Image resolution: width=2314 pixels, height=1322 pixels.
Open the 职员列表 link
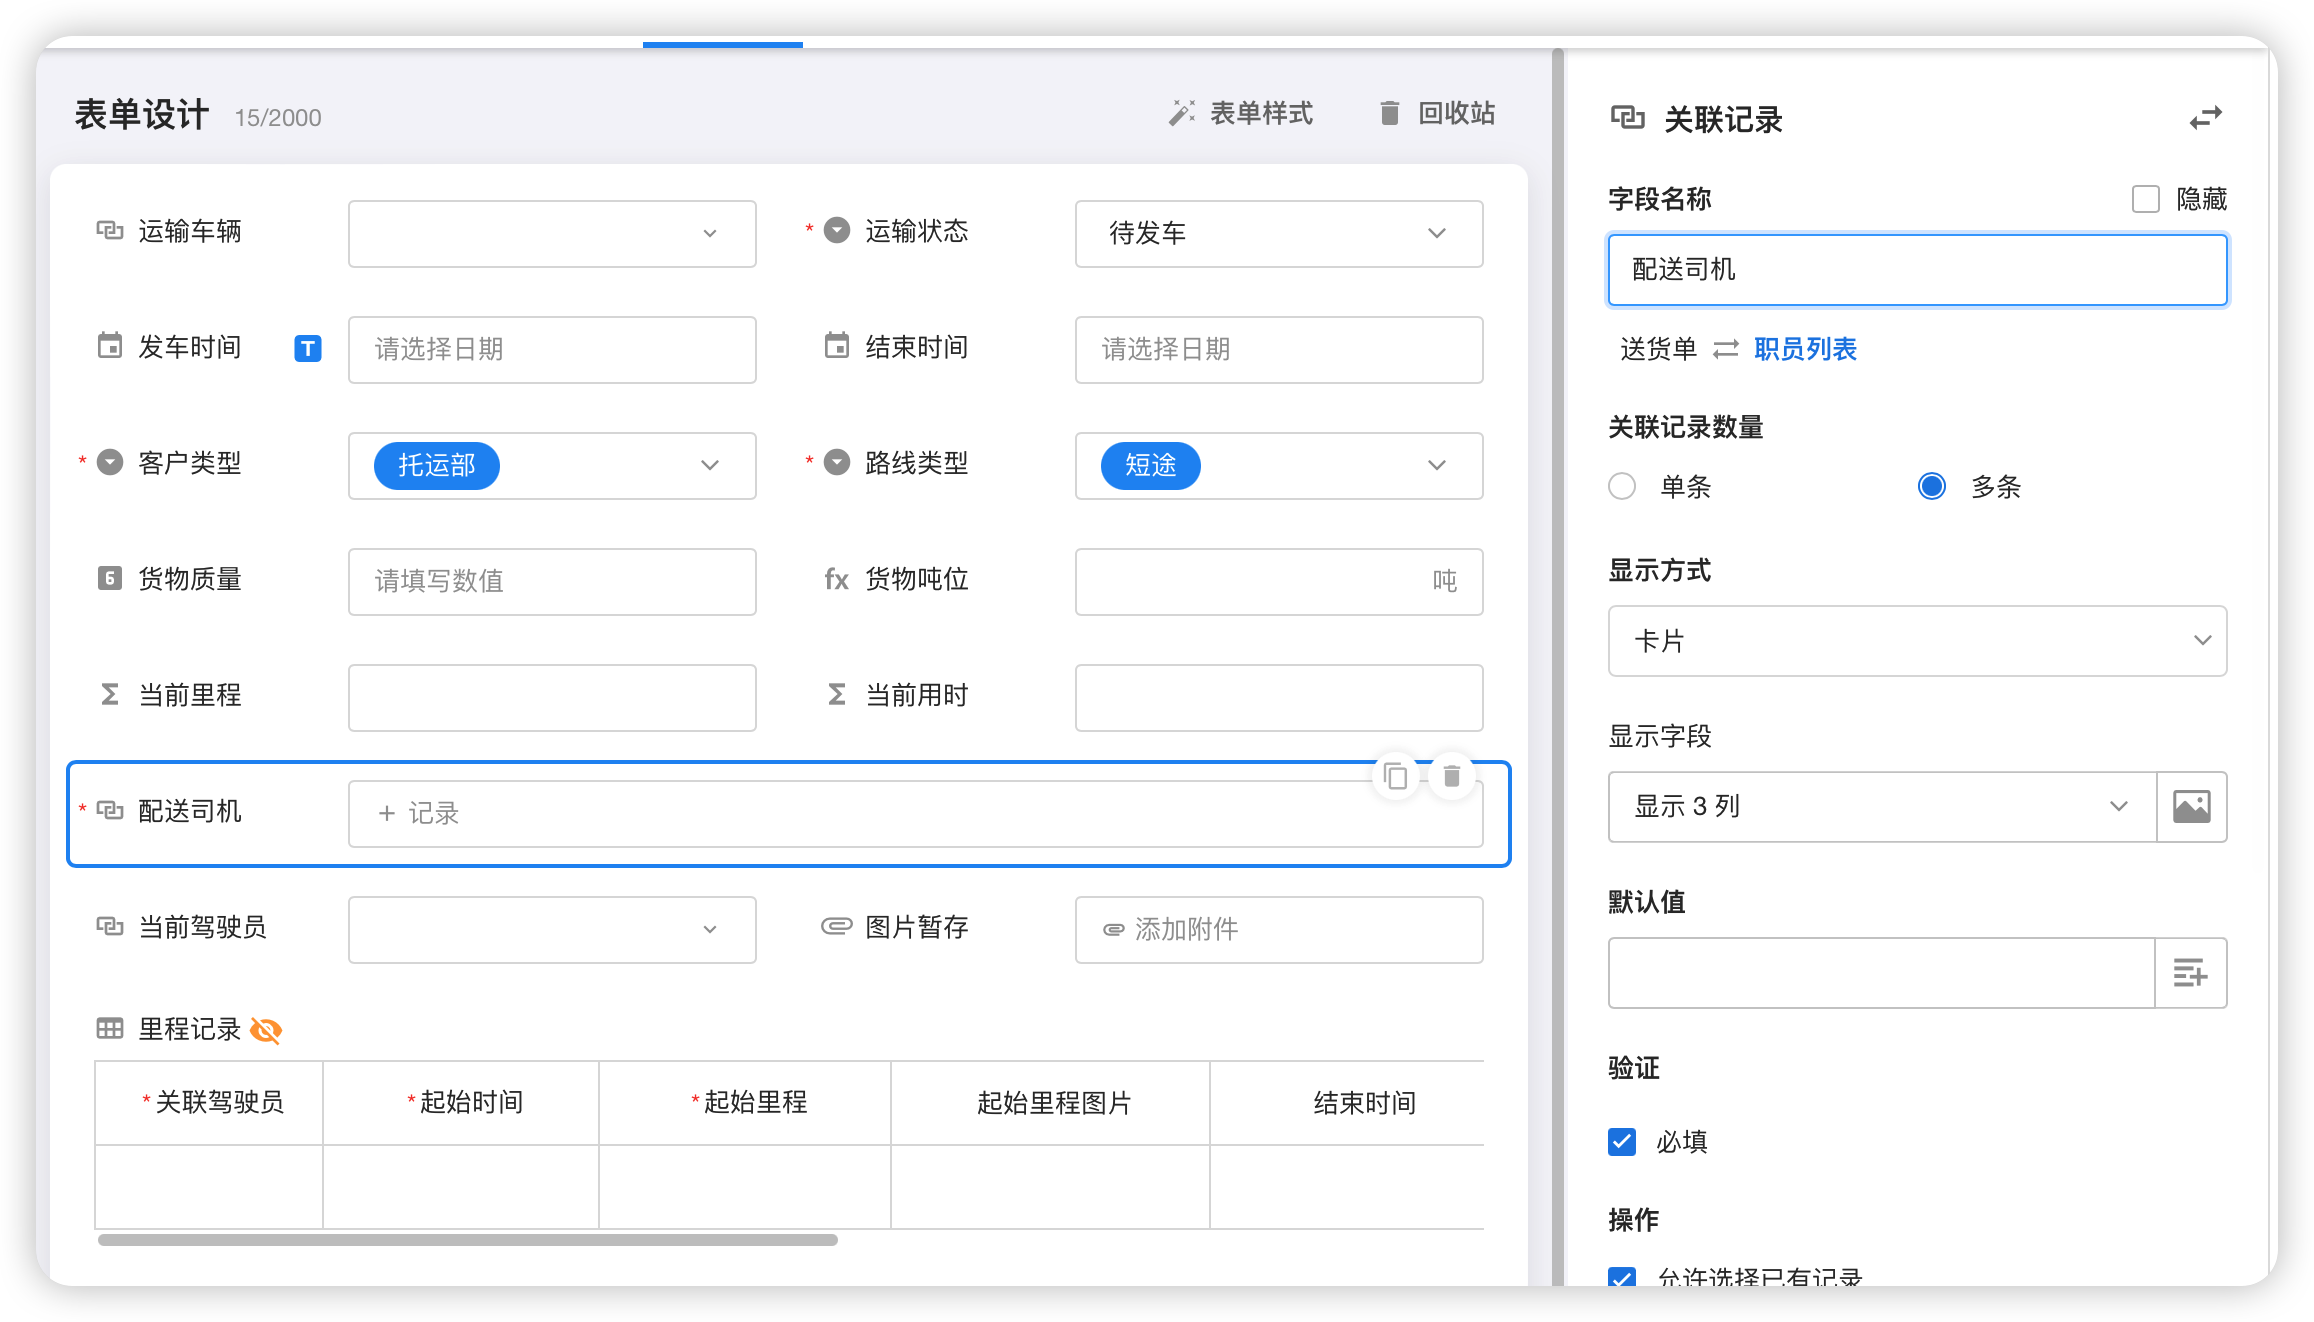tap(1805, 349)
